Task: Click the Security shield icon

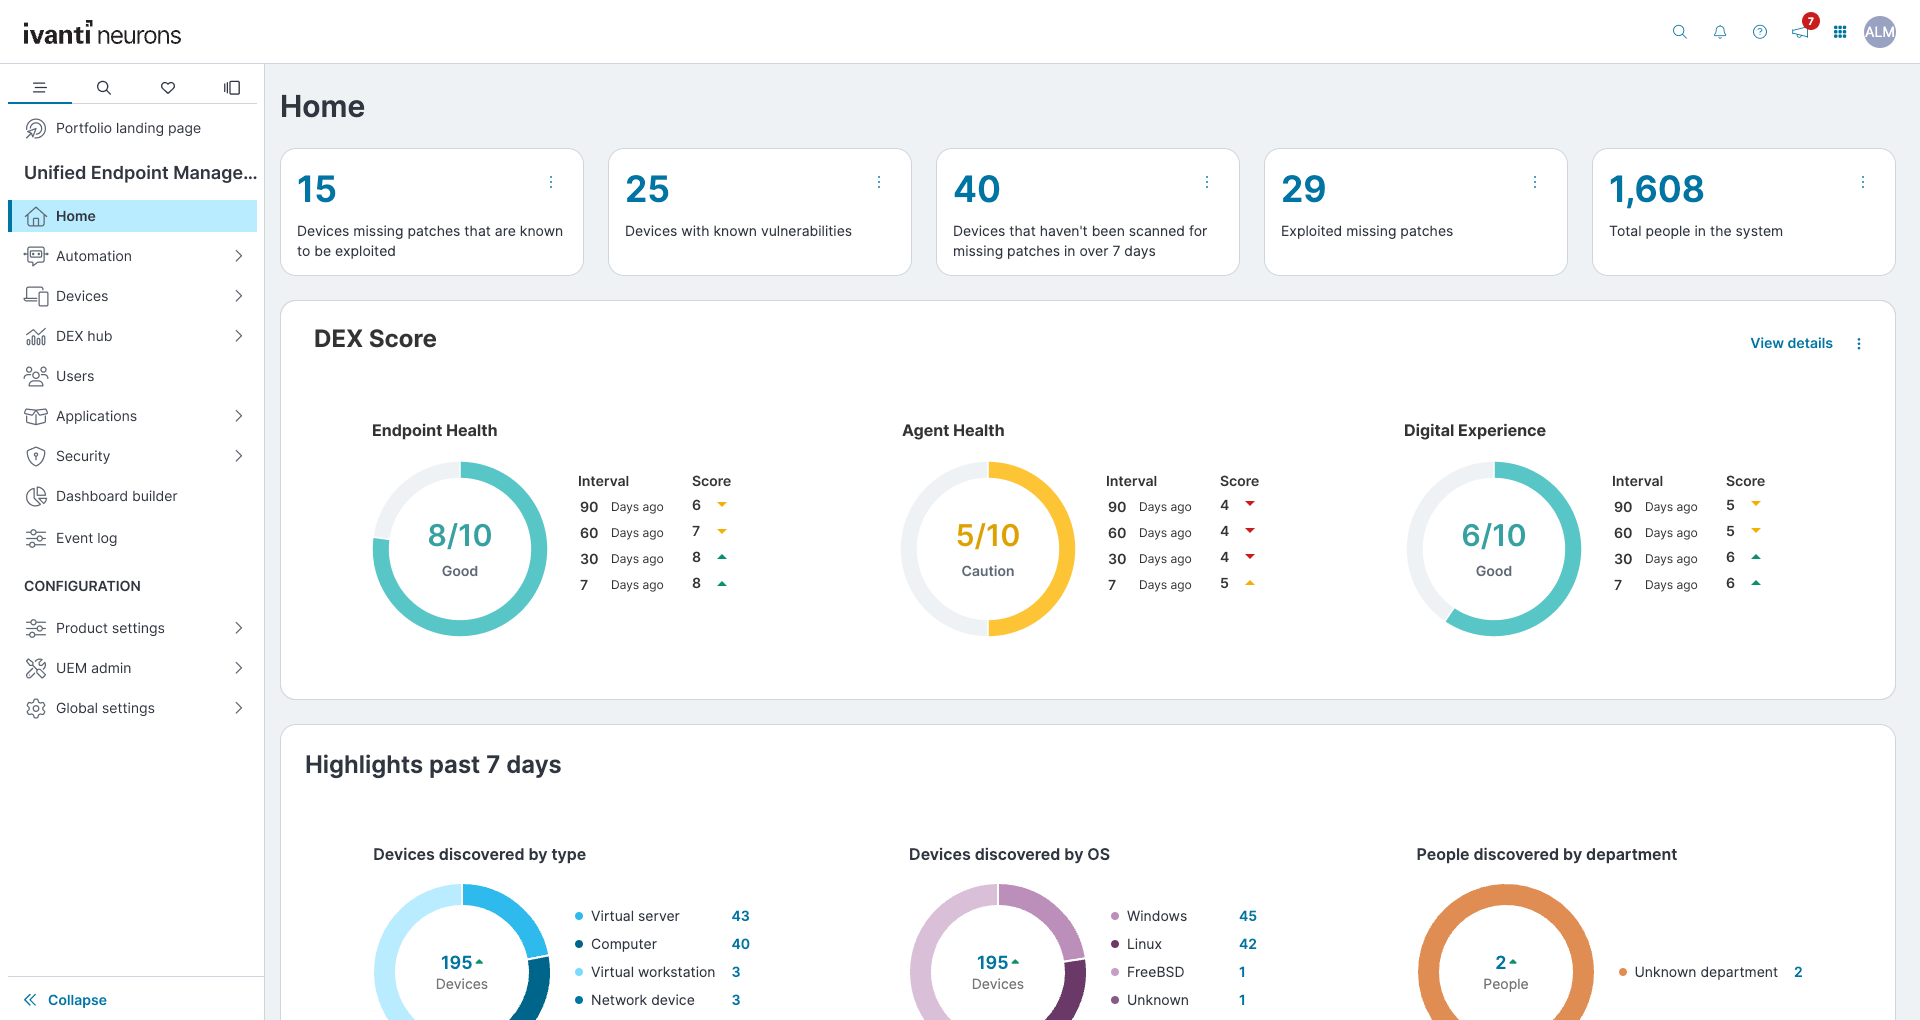Action: [x=36, y=456]
